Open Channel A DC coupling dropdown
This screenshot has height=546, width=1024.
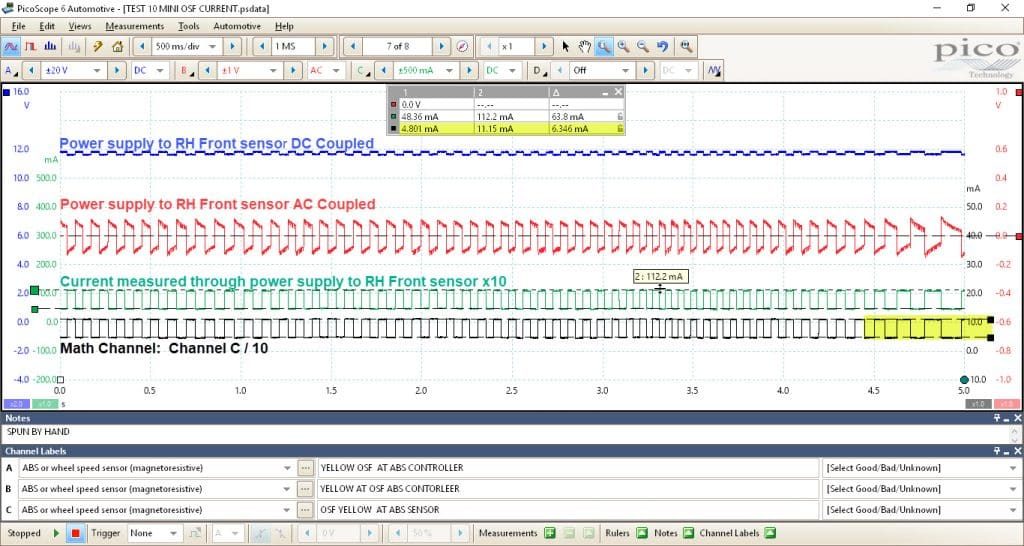[161, 70]
